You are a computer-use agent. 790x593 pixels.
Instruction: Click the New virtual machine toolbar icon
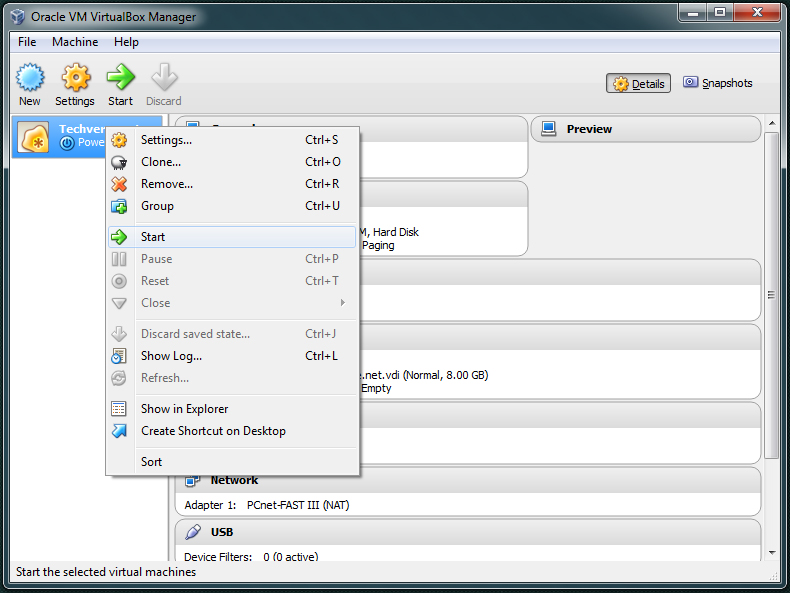click(x=30, y=78)
